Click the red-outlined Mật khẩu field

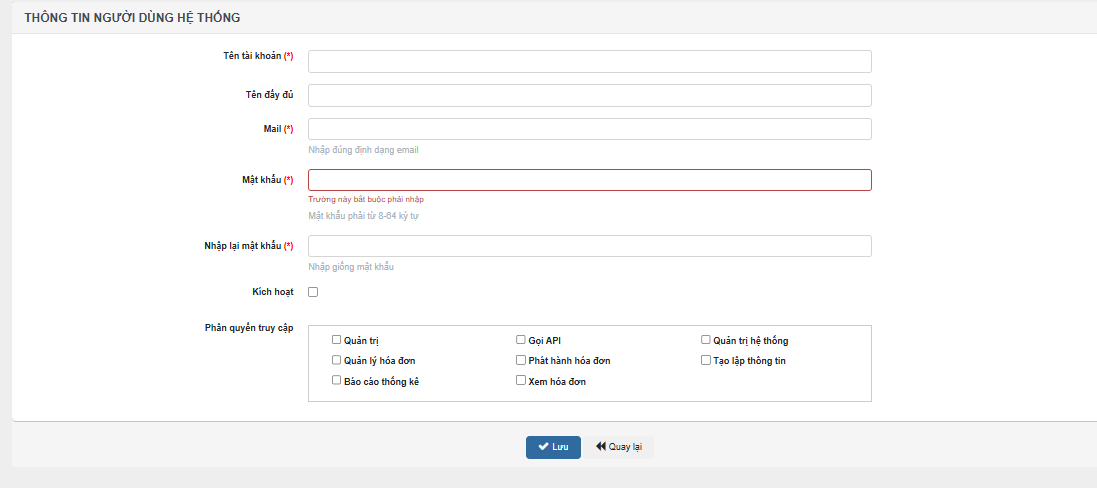pos(589,180)
